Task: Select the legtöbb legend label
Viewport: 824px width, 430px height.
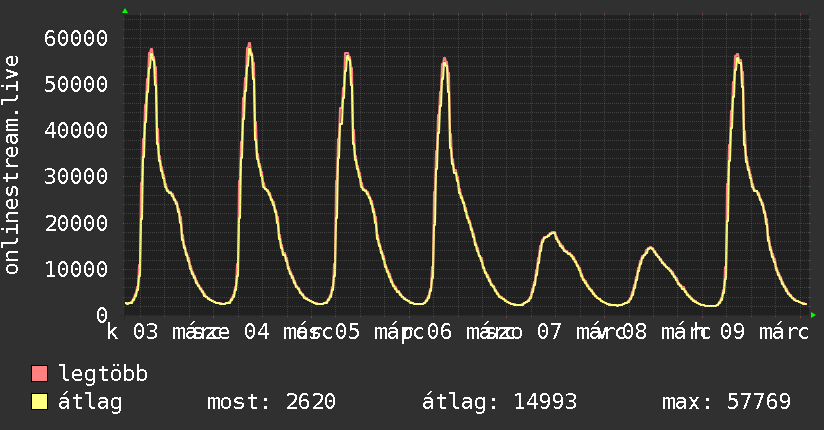Action: [103, 374]
